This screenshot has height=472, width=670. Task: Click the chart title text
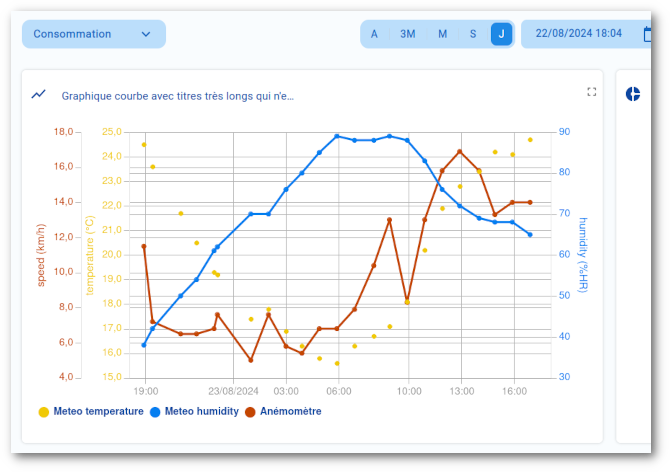(178, 96)
